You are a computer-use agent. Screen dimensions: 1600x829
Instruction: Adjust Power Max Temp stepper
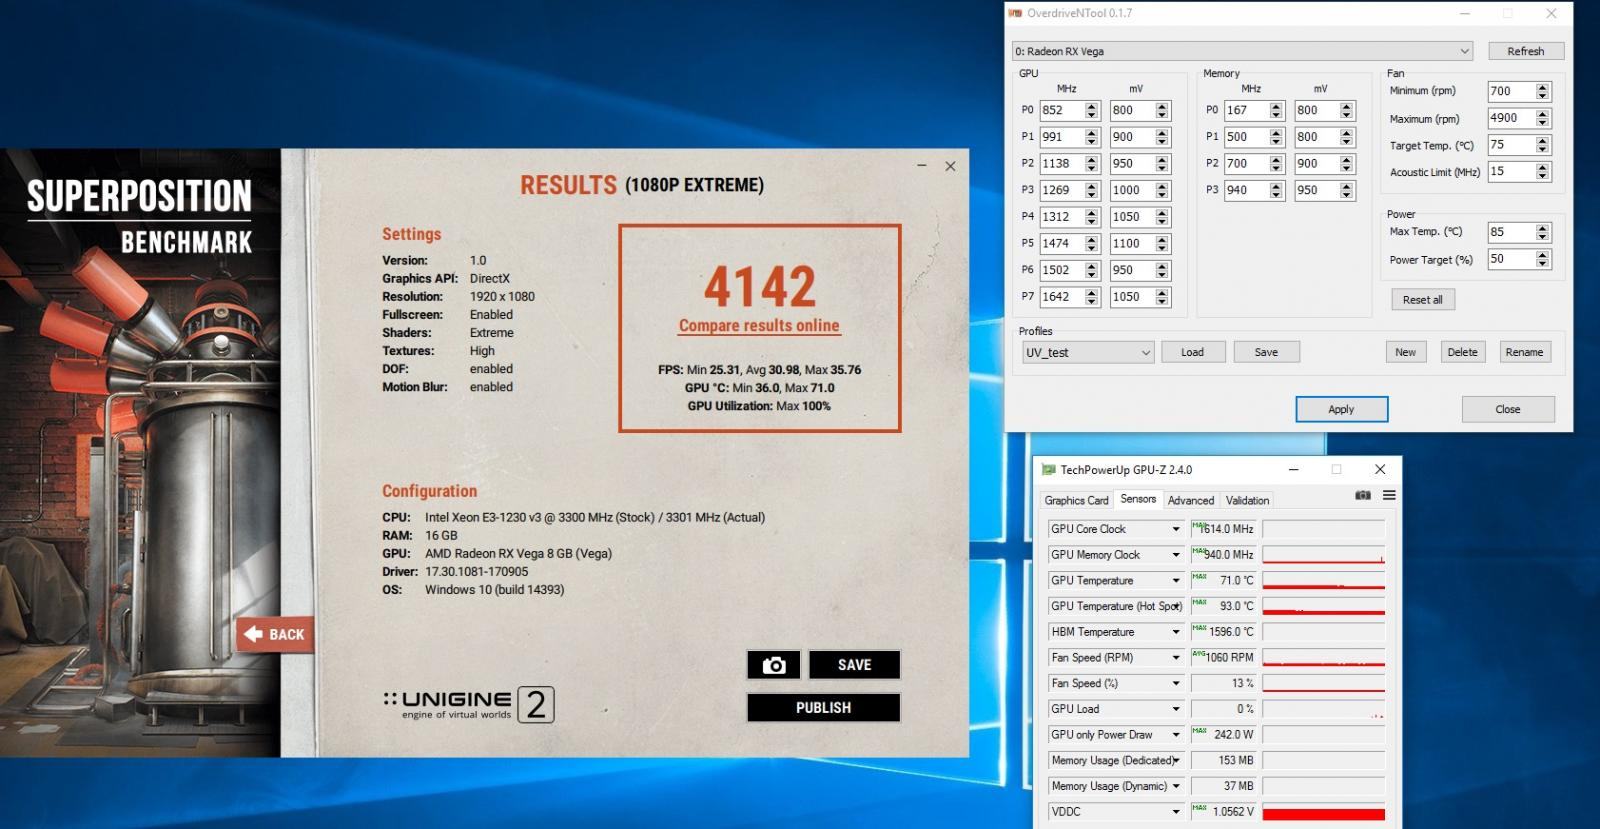coord(1543,232)
